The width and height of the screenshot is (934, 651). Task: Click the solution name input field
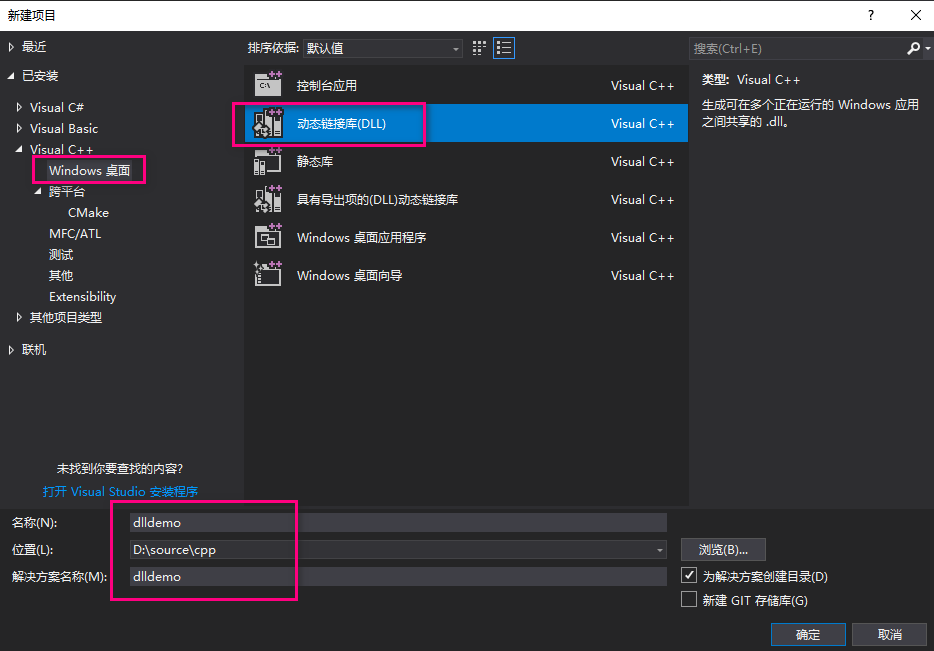398,577
